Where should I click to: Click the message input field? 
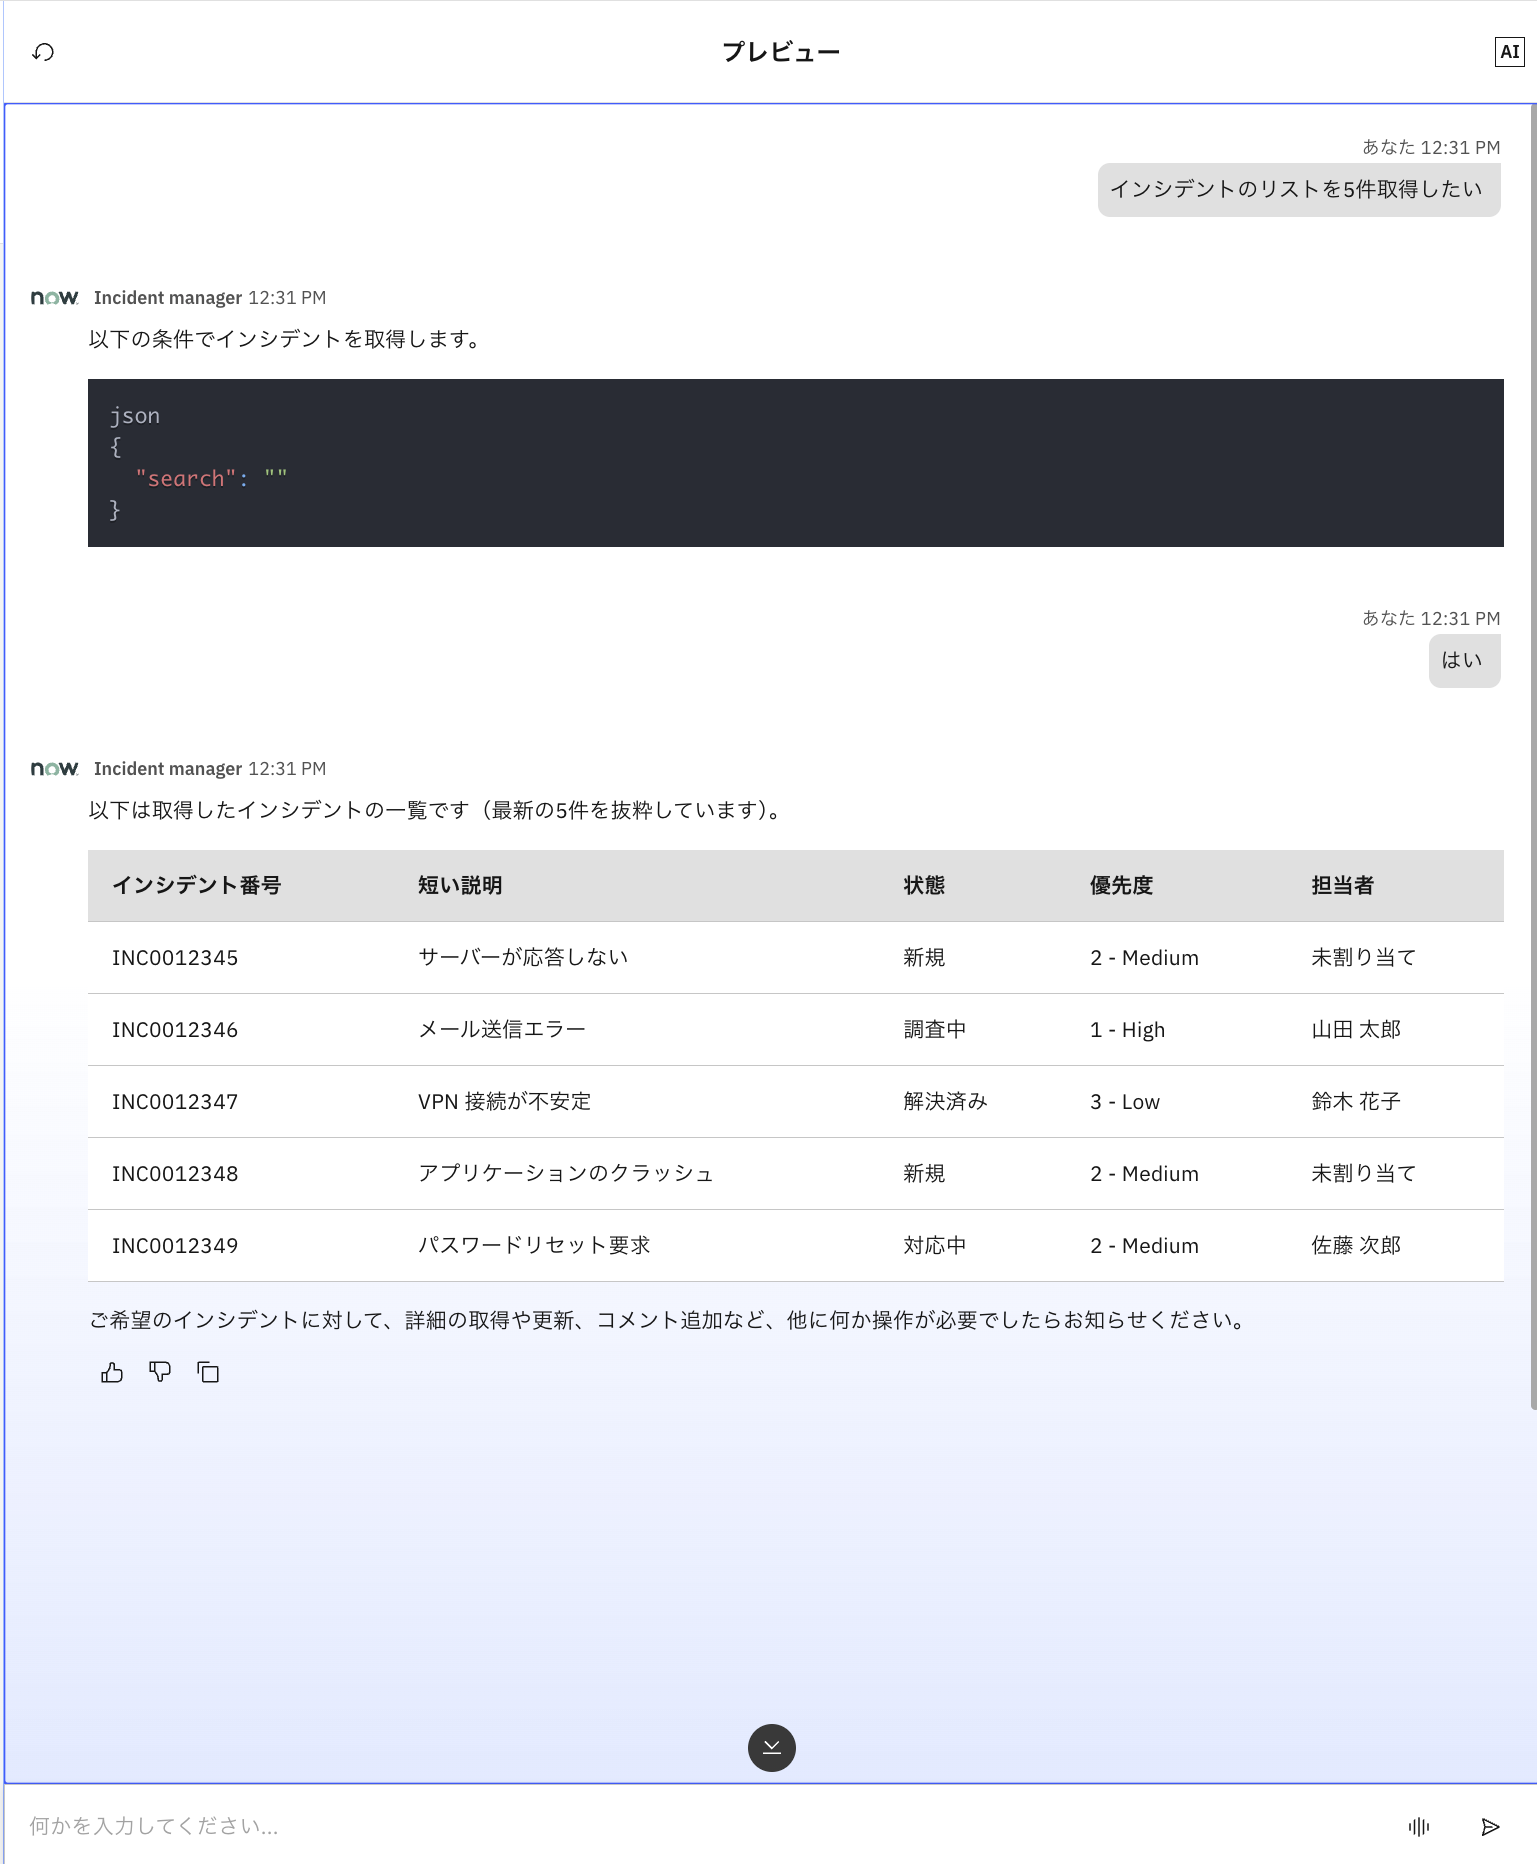700,1826
